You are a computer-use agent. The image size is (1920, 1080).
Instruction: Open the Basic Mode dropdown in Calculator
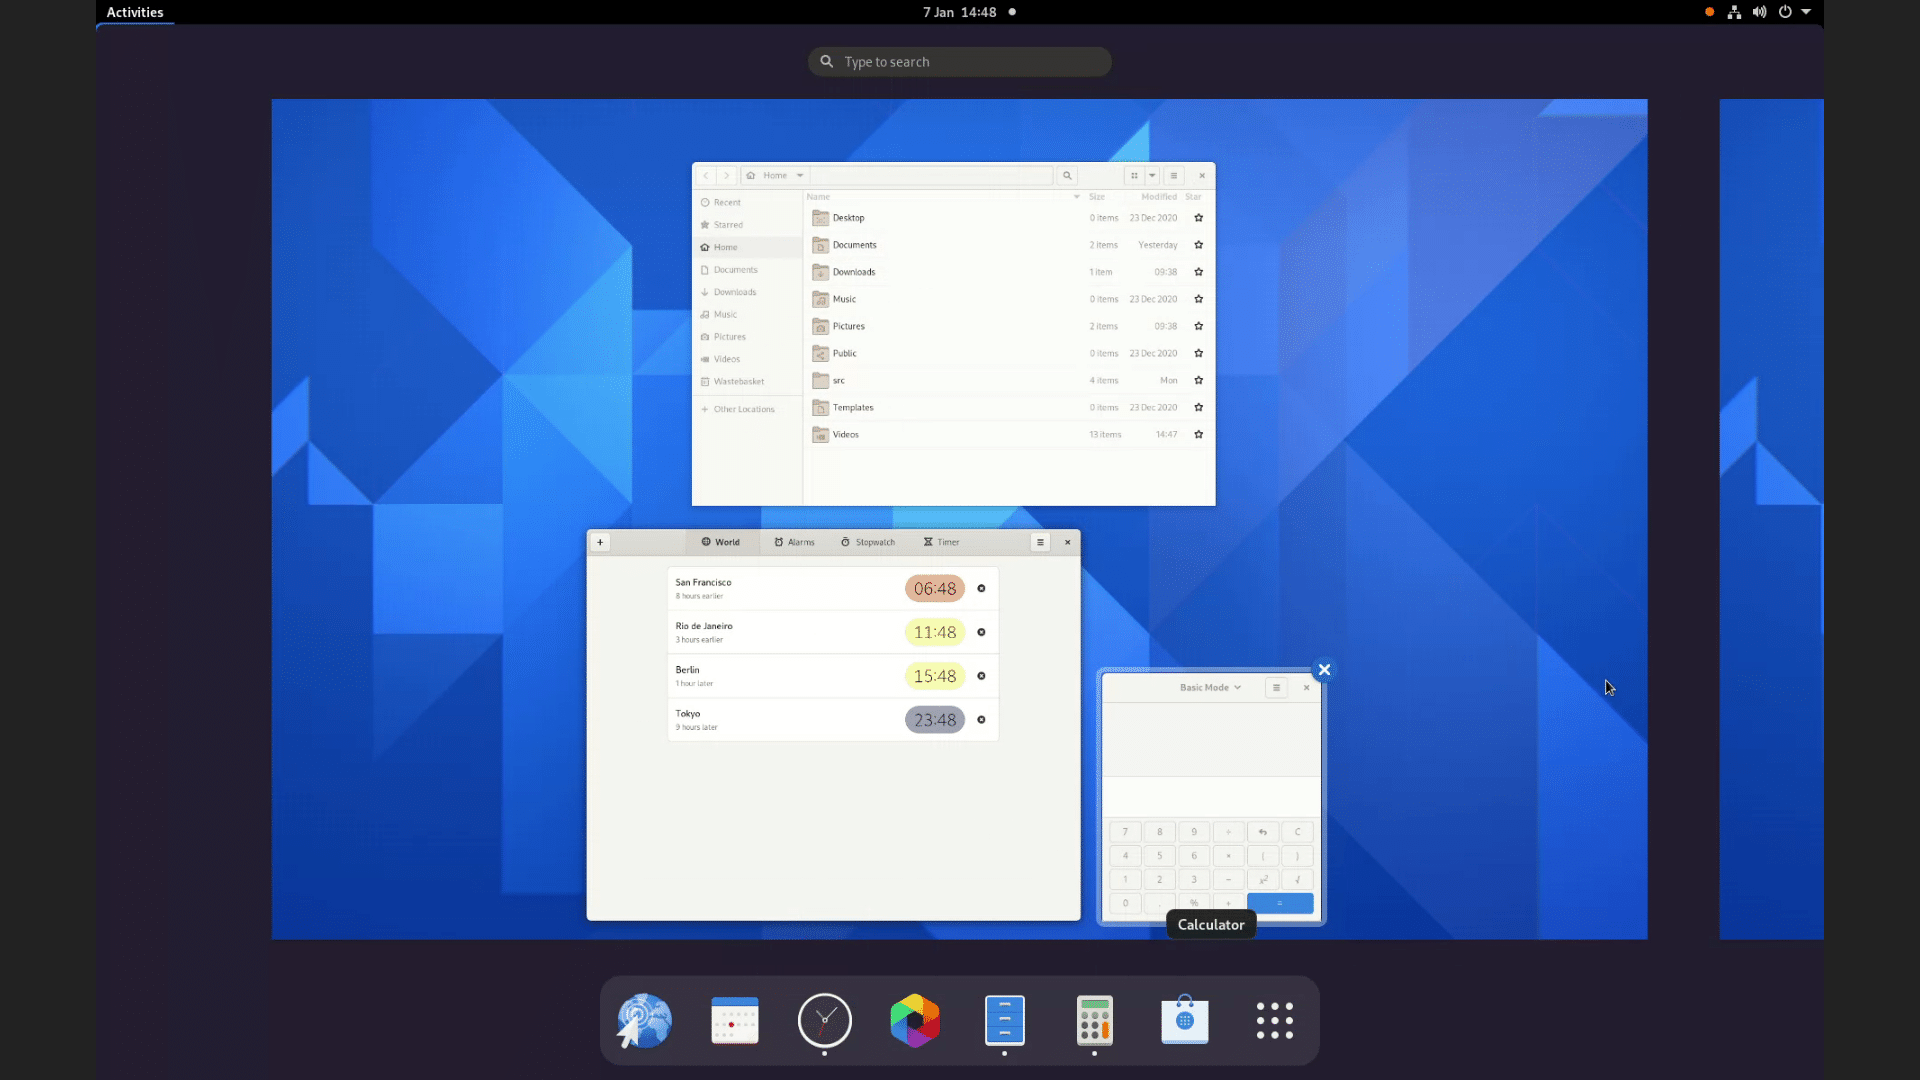point(1210,688)
